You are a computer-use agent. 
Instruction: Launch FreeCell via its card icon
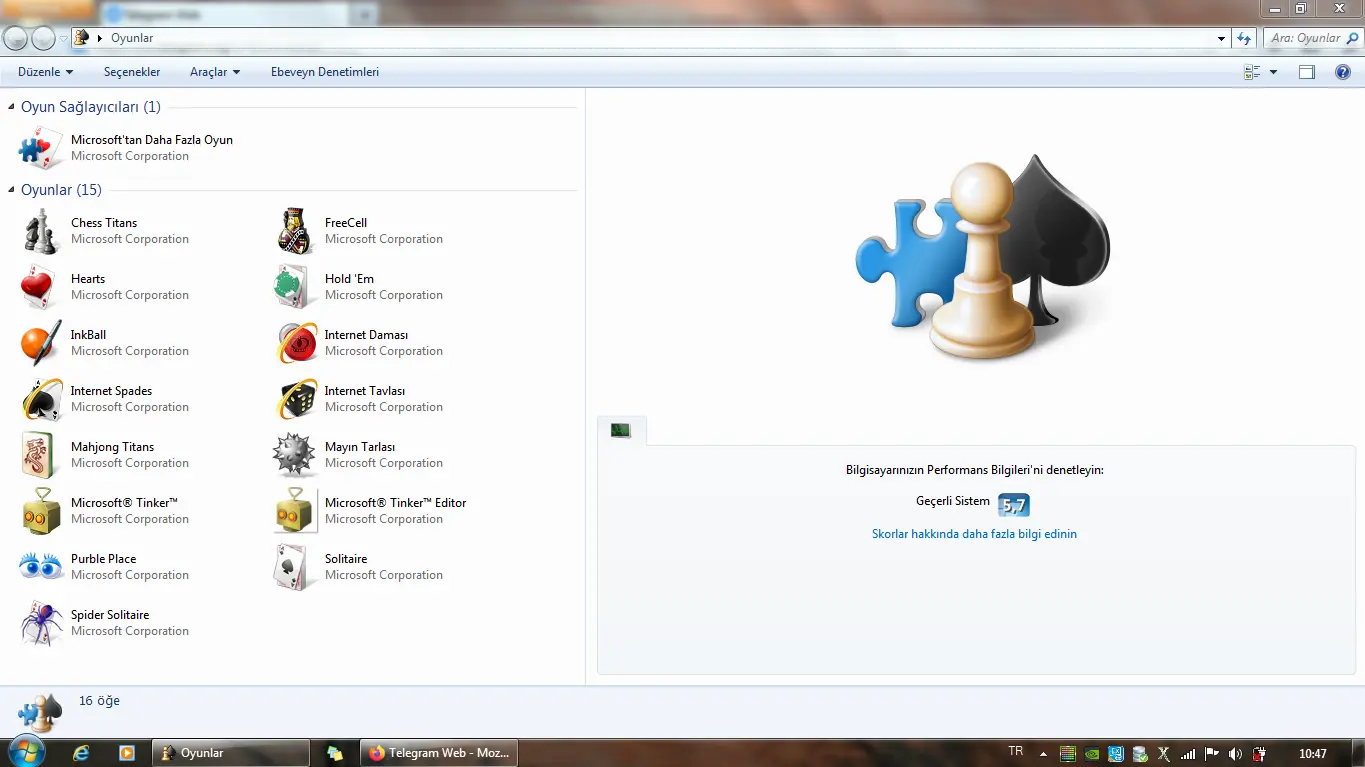pyautogui.click(x=295, y=231)
